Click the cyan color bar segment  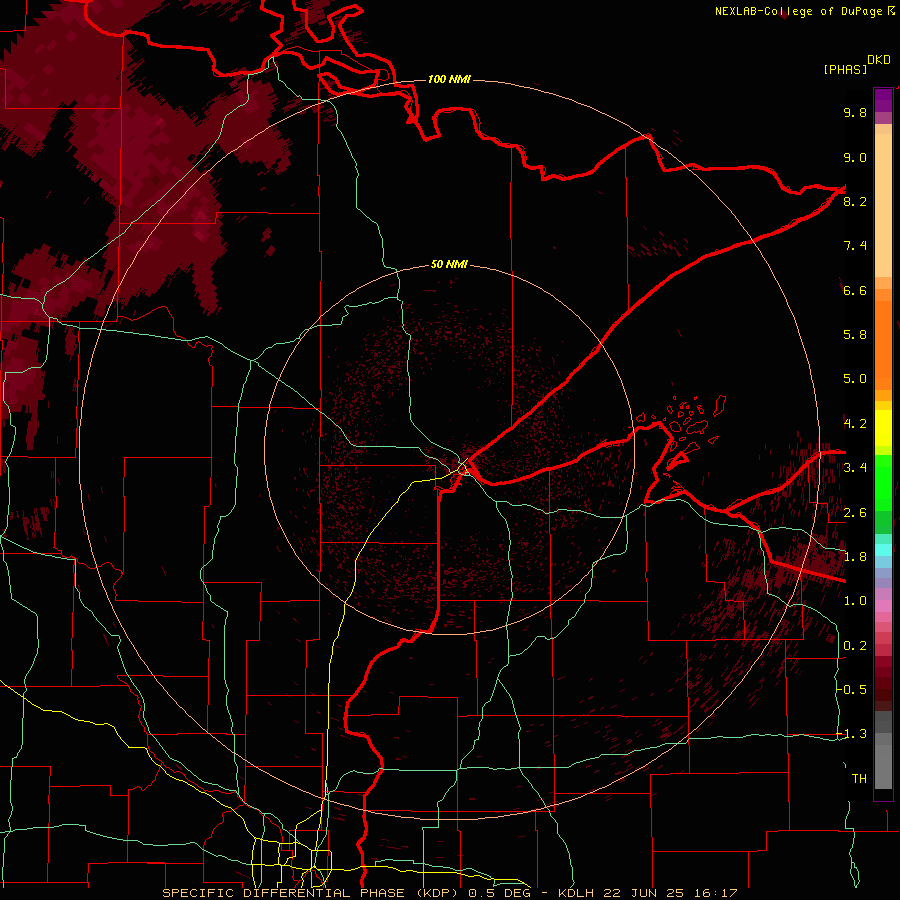tap(883, 550)
